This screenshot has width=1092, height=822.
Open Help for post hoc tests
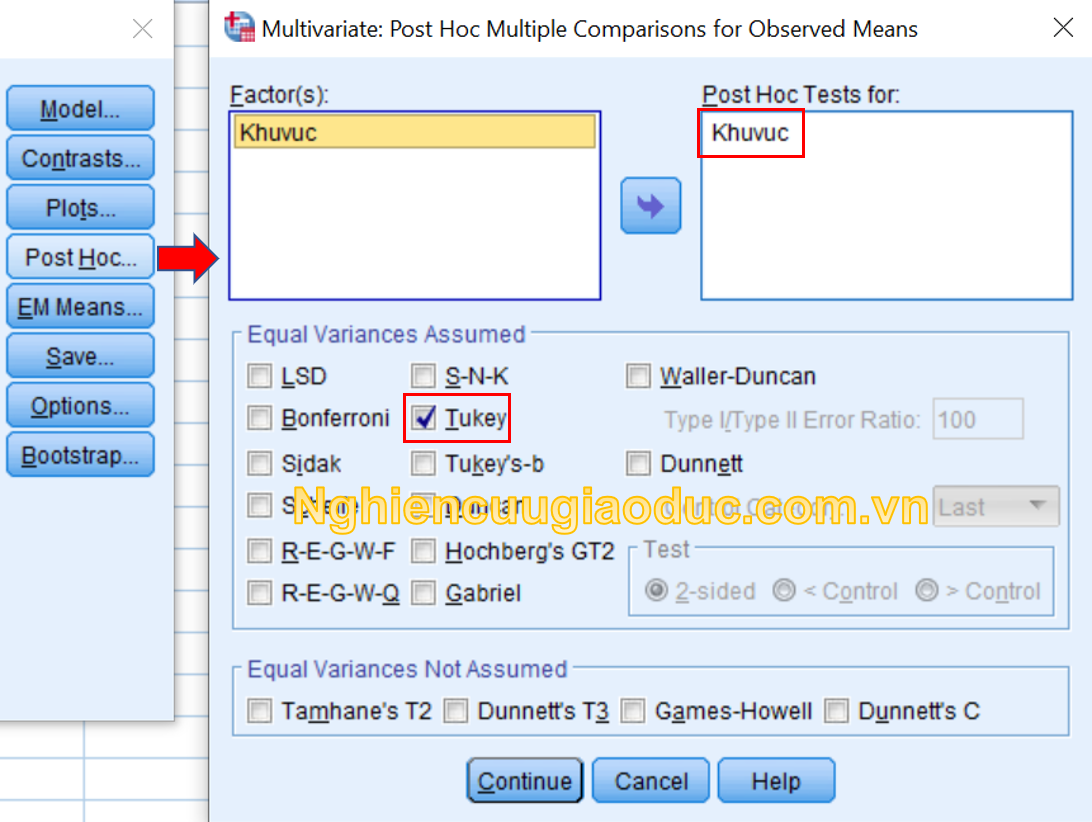[775, 781]
